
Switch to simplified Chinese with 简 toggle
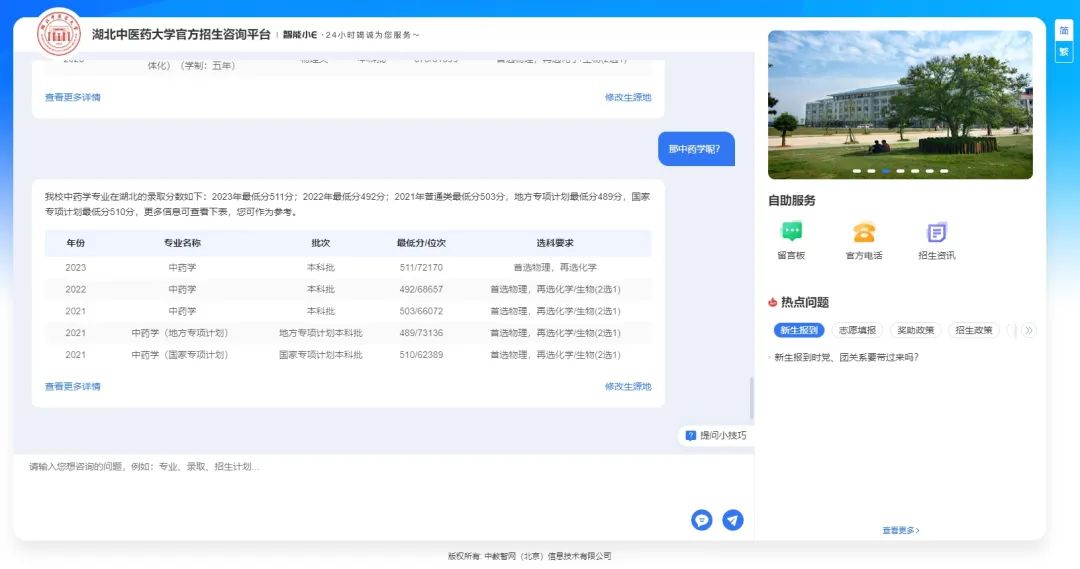[1063, 31]
